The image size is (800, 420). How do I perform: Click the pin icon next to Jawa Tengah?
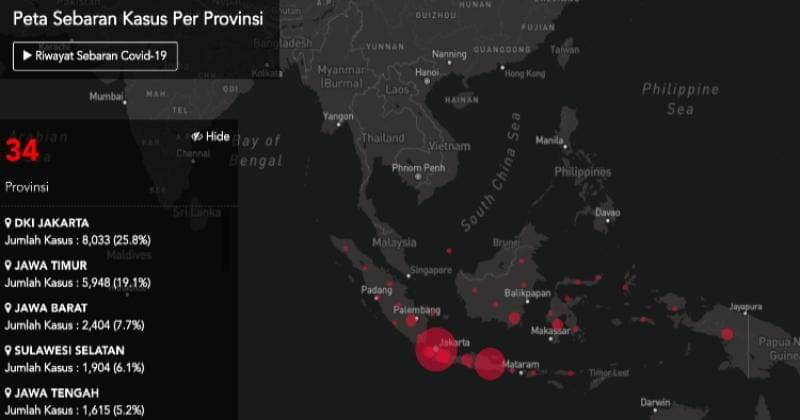(9, 394)
